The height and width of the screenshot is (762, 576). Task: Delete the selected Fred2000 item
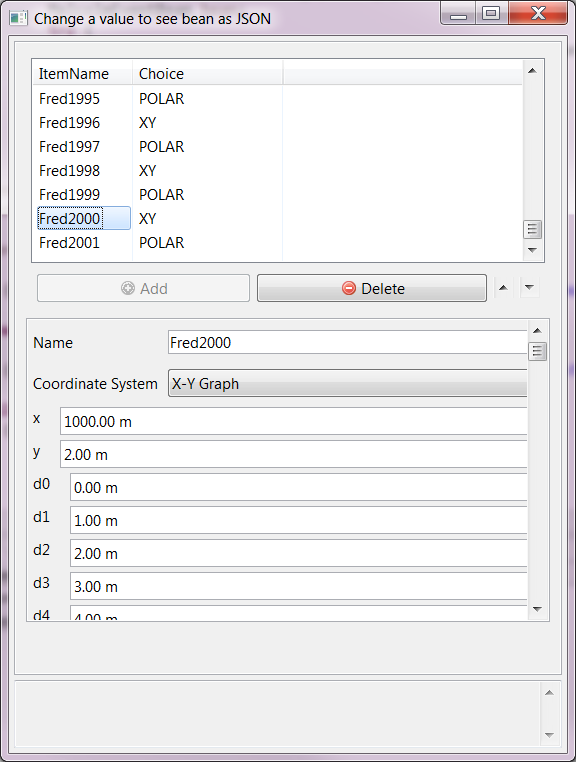(x=372, y=288)
